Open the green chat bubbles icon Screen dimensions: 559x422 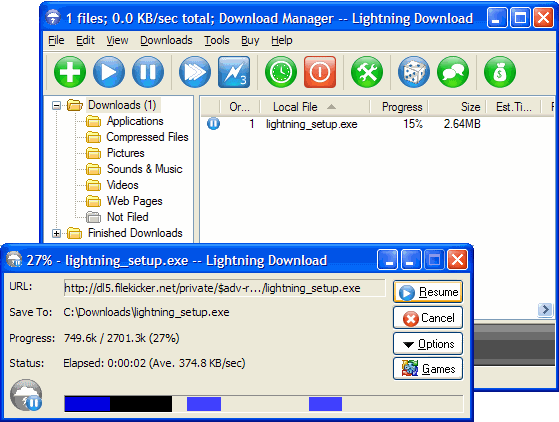click(453, 72)
